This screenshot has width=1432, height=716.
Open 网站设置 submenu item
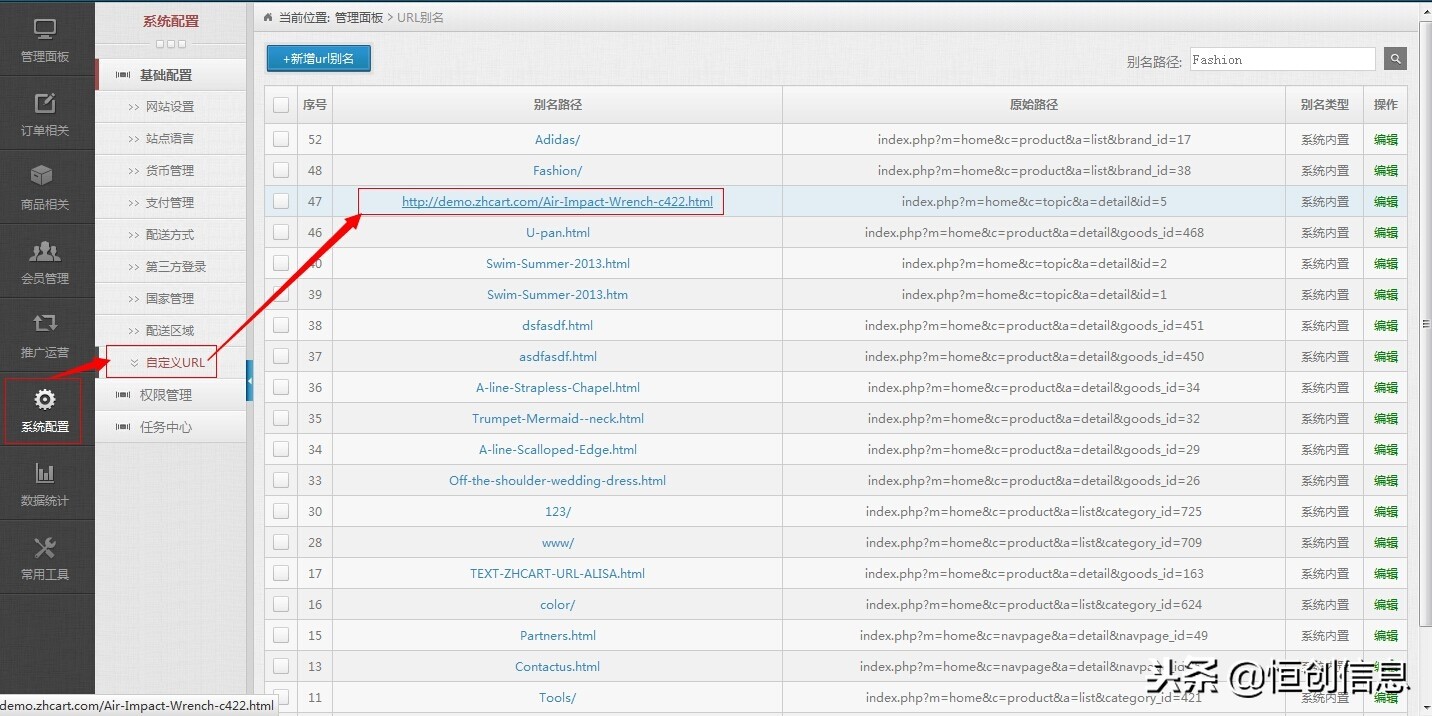[170, 107]
